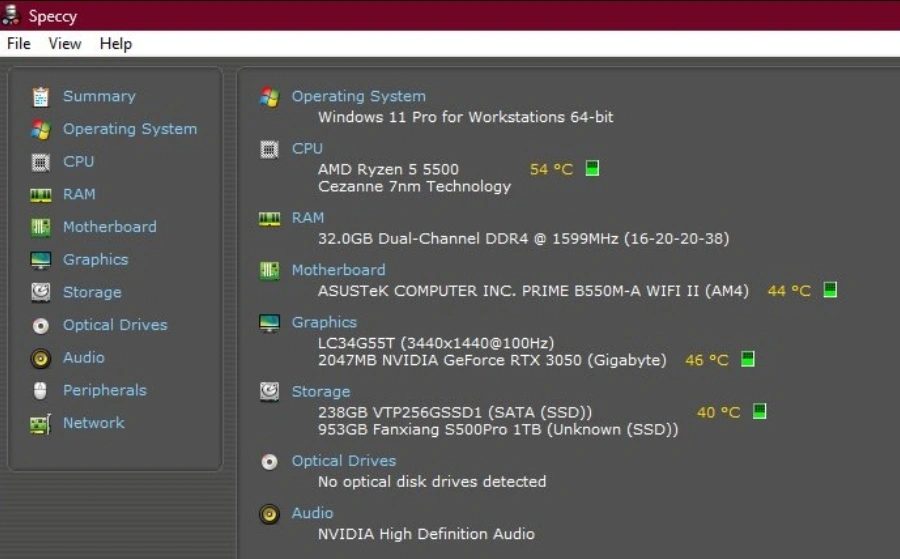Click 'AMD Ryzen 5 5500' text
Viewport: 900px width, 559px height.
point(389,169)
